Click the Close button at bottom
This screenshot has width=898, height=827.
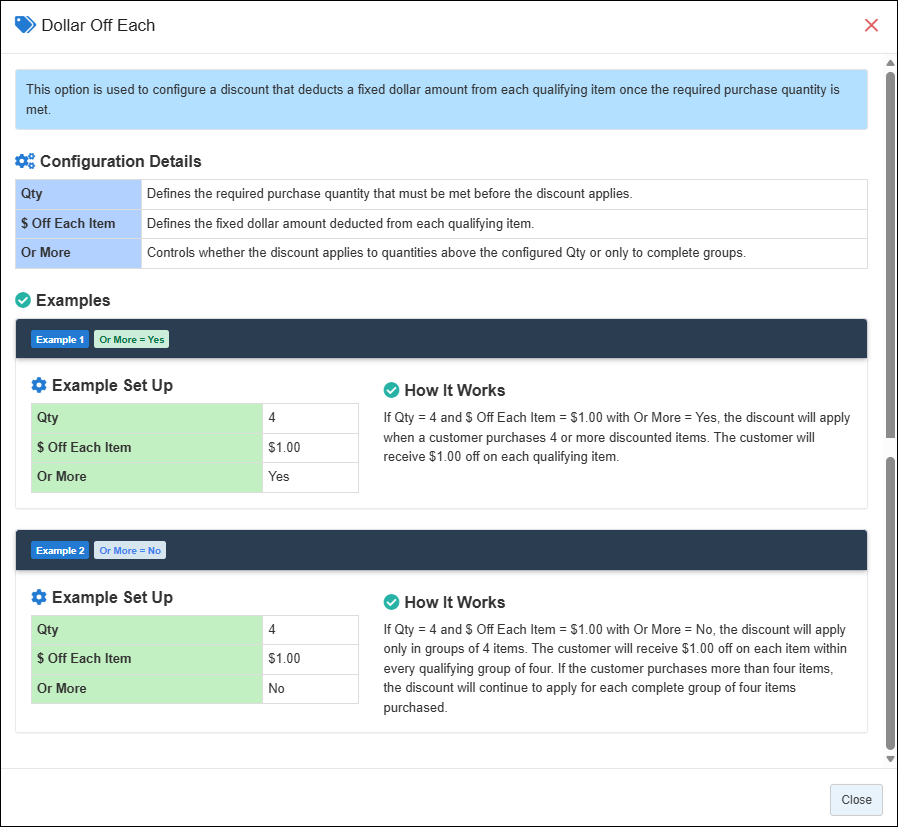856,800
